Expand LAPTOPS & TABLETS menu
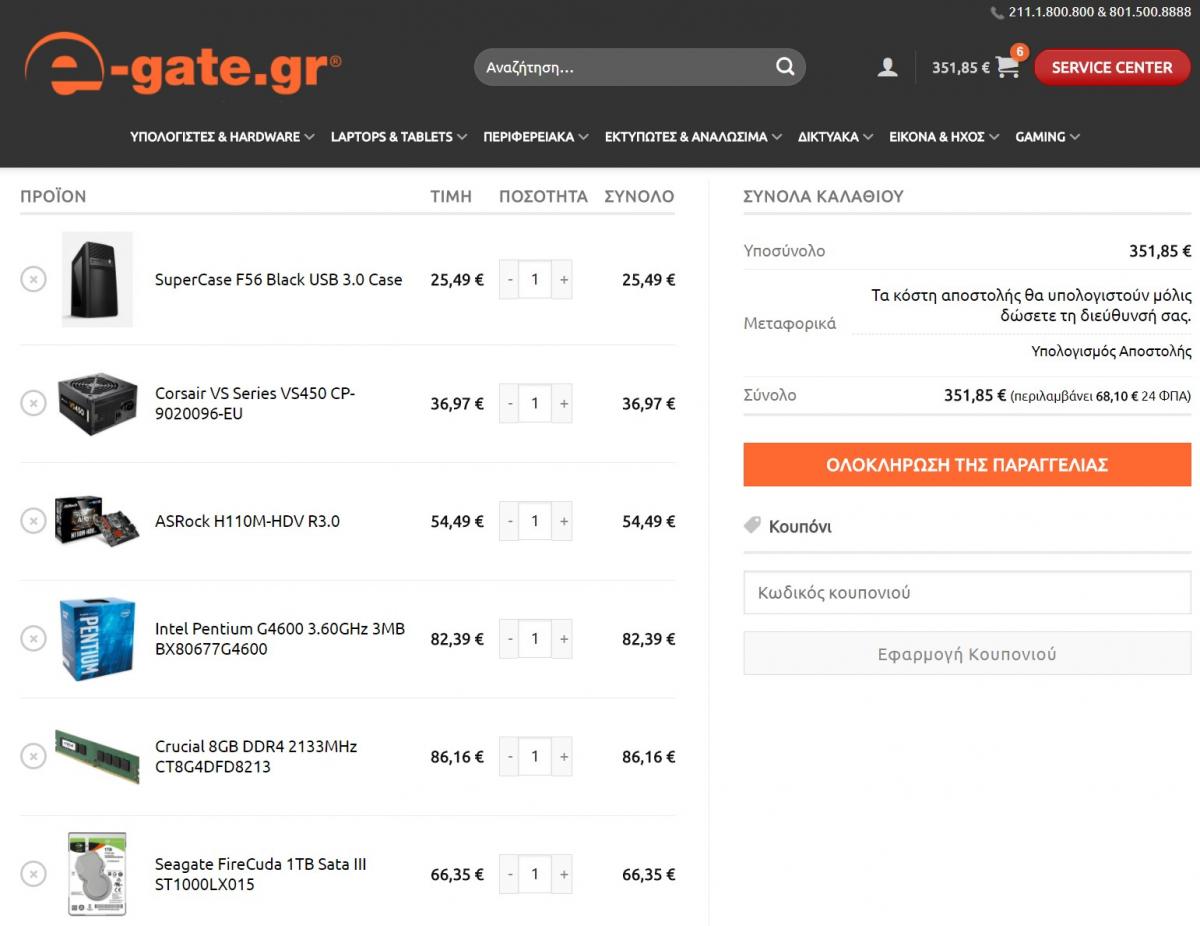The height and width of the screenshot is (926, 1200). click(x=399, y=137)
